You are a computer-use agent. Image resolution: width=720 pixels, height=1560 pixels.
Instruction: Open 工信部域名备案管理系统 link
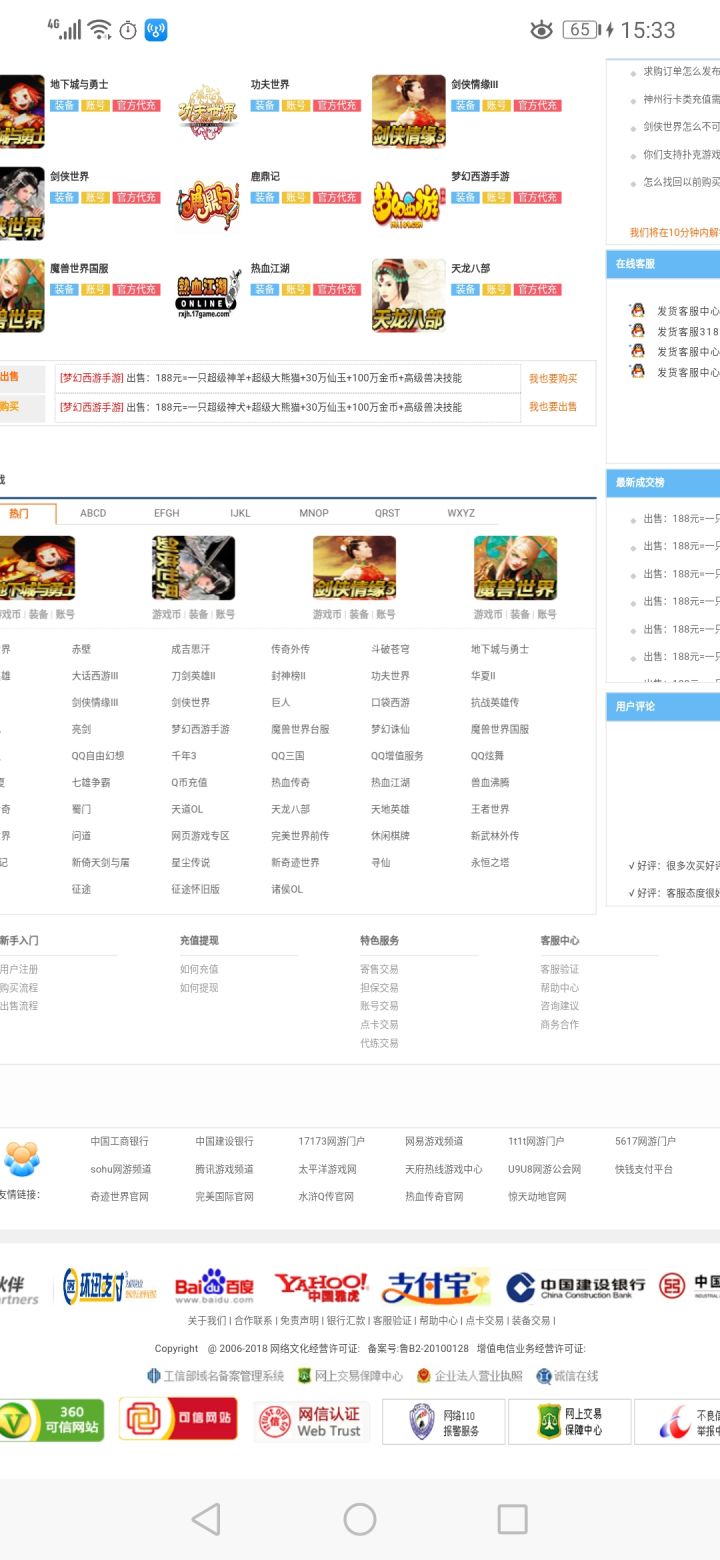[x=216, y=1376]
